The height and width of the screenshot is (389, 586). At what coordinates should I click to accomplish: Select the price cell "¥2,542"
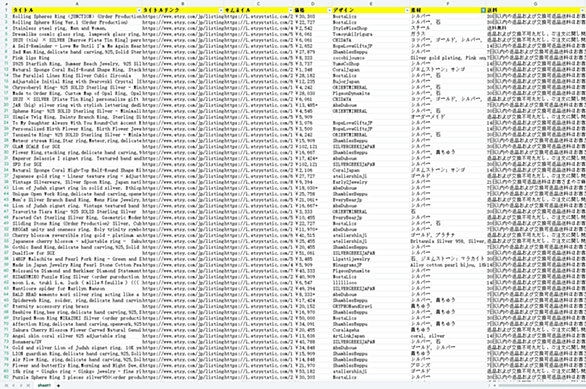click(x=313, y=28)
